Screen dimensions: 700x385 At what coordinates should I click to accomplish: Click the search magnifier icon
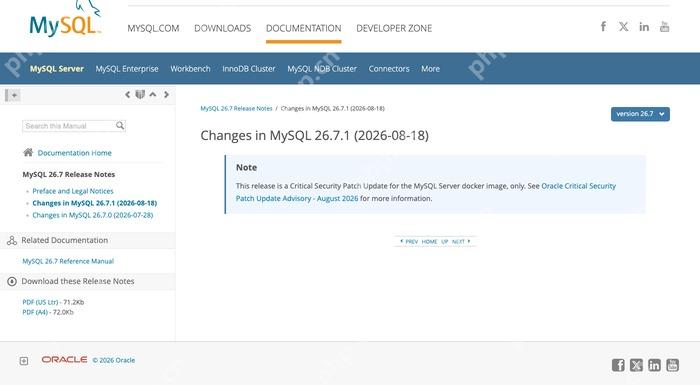pyautogui.click(x=120, y=126)
